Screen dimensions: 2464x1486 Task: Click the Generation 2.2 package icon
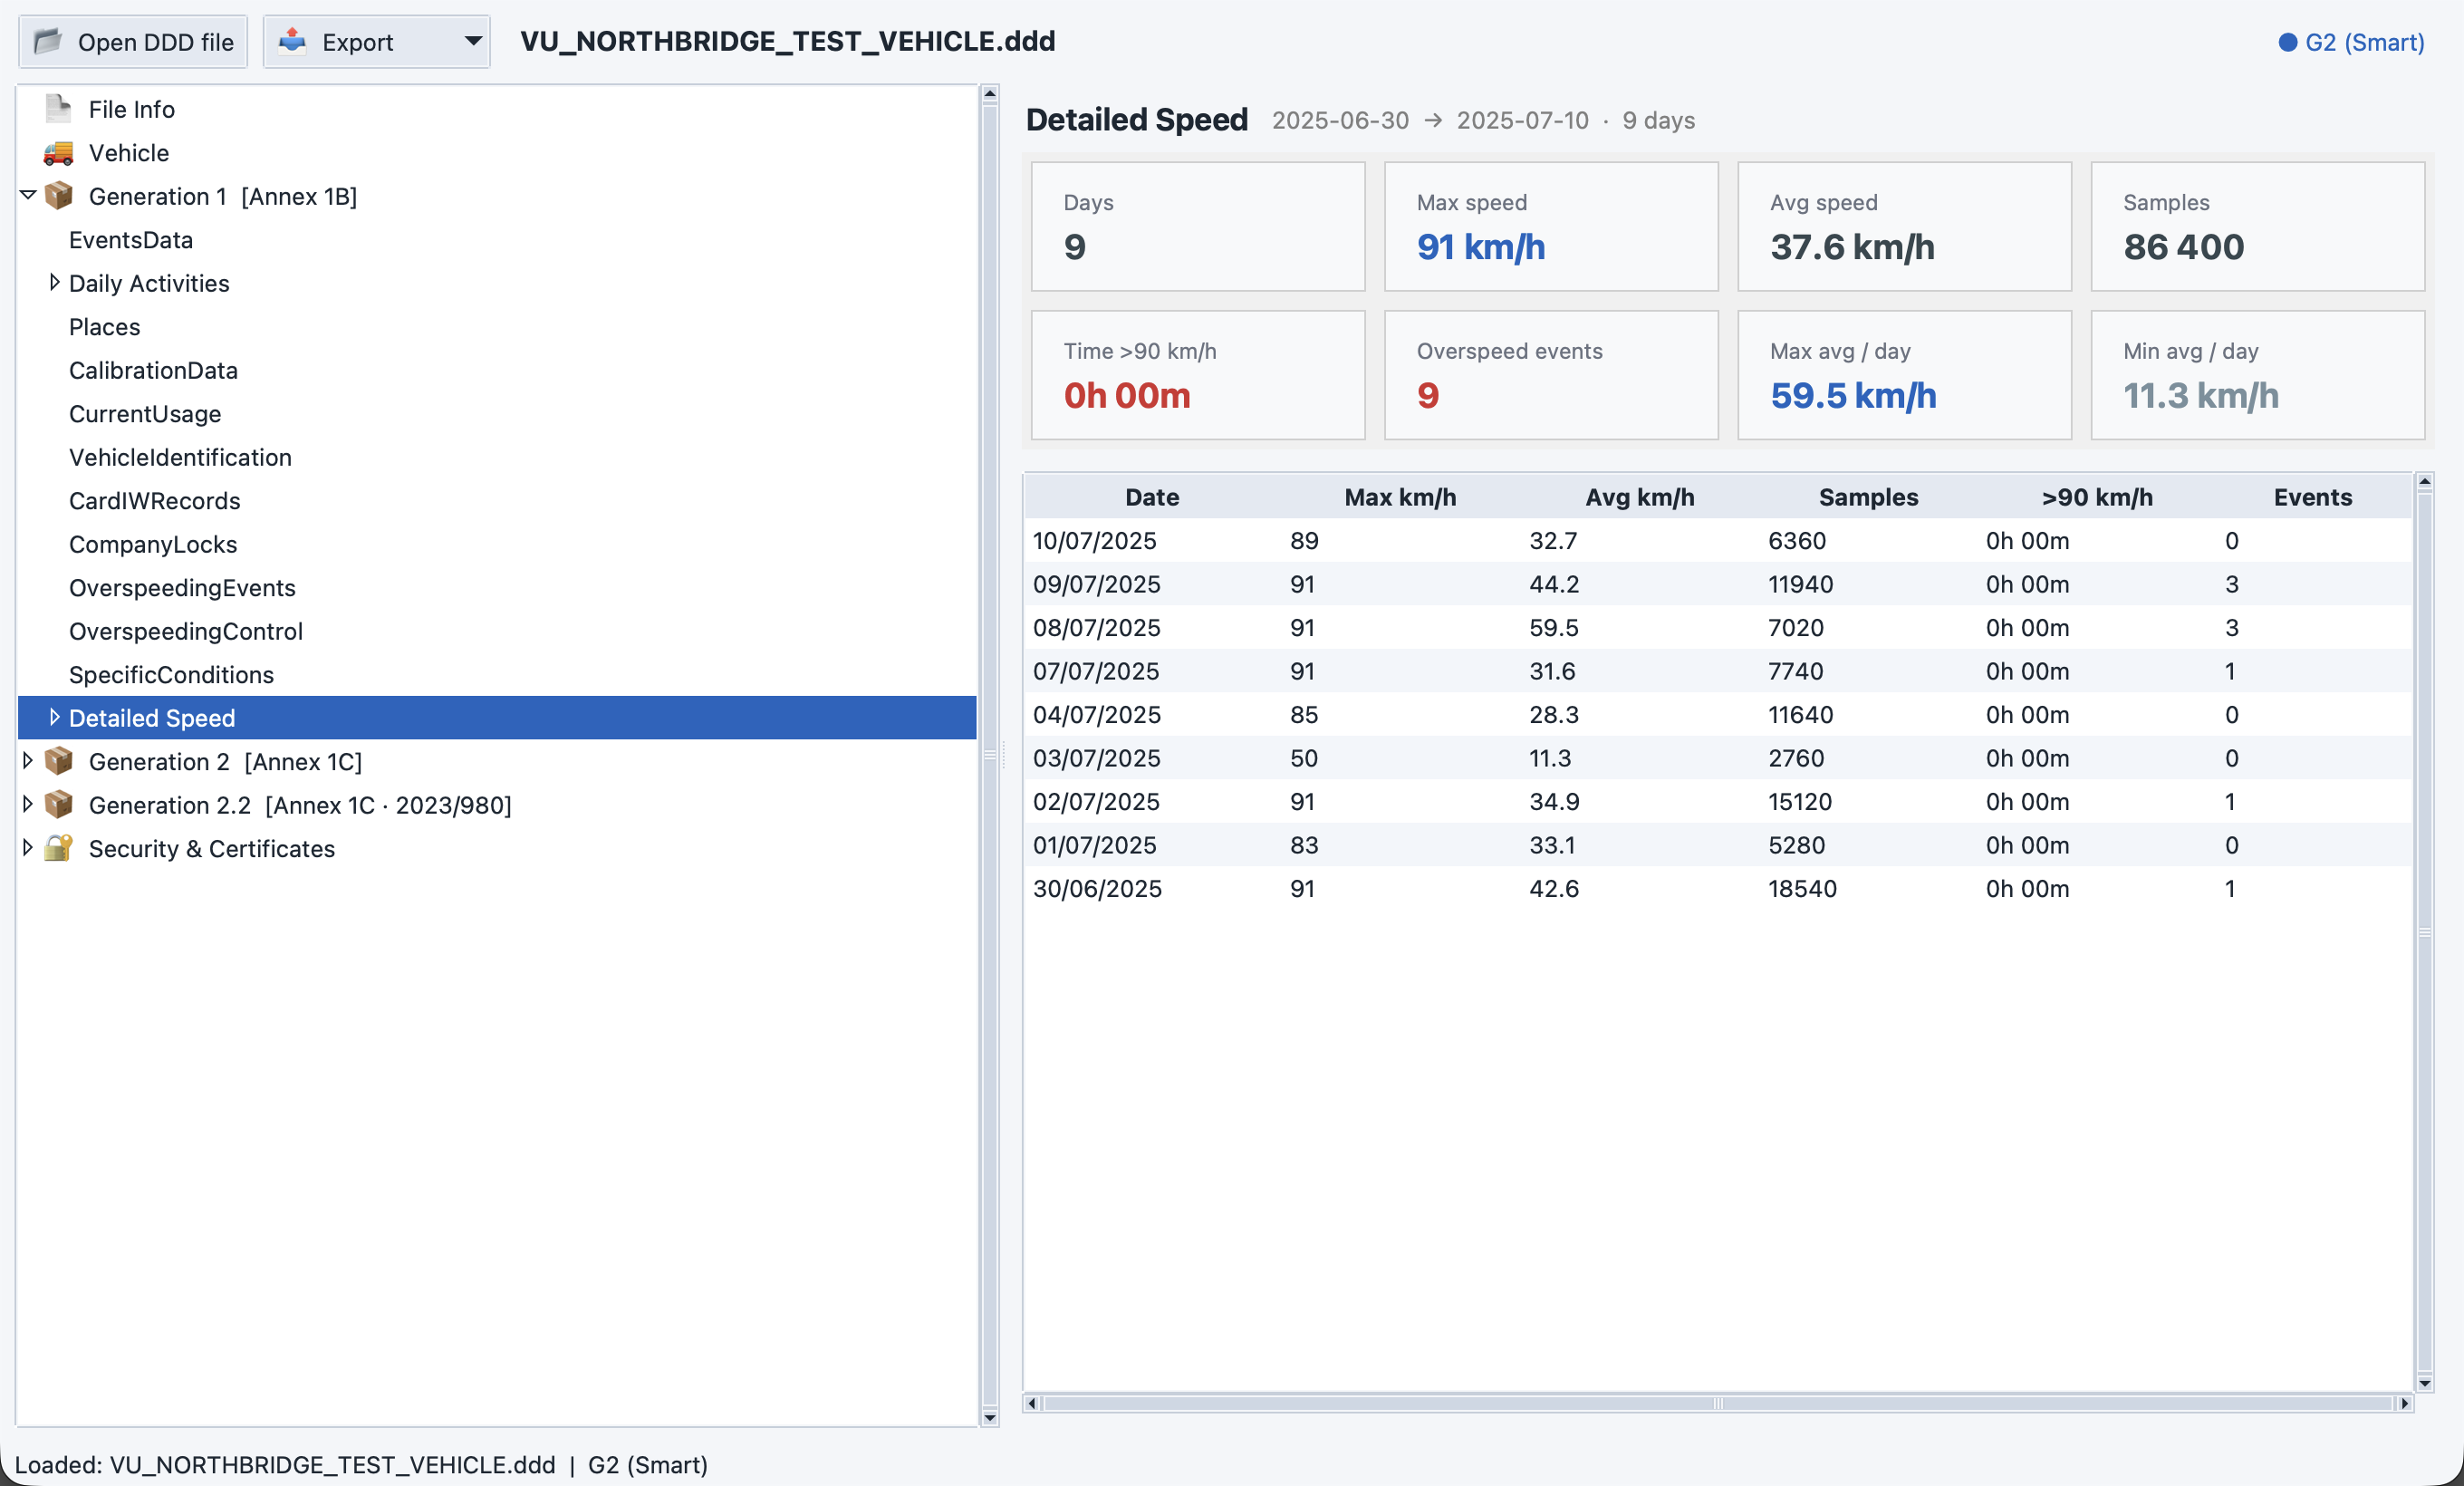click(58, 805)
